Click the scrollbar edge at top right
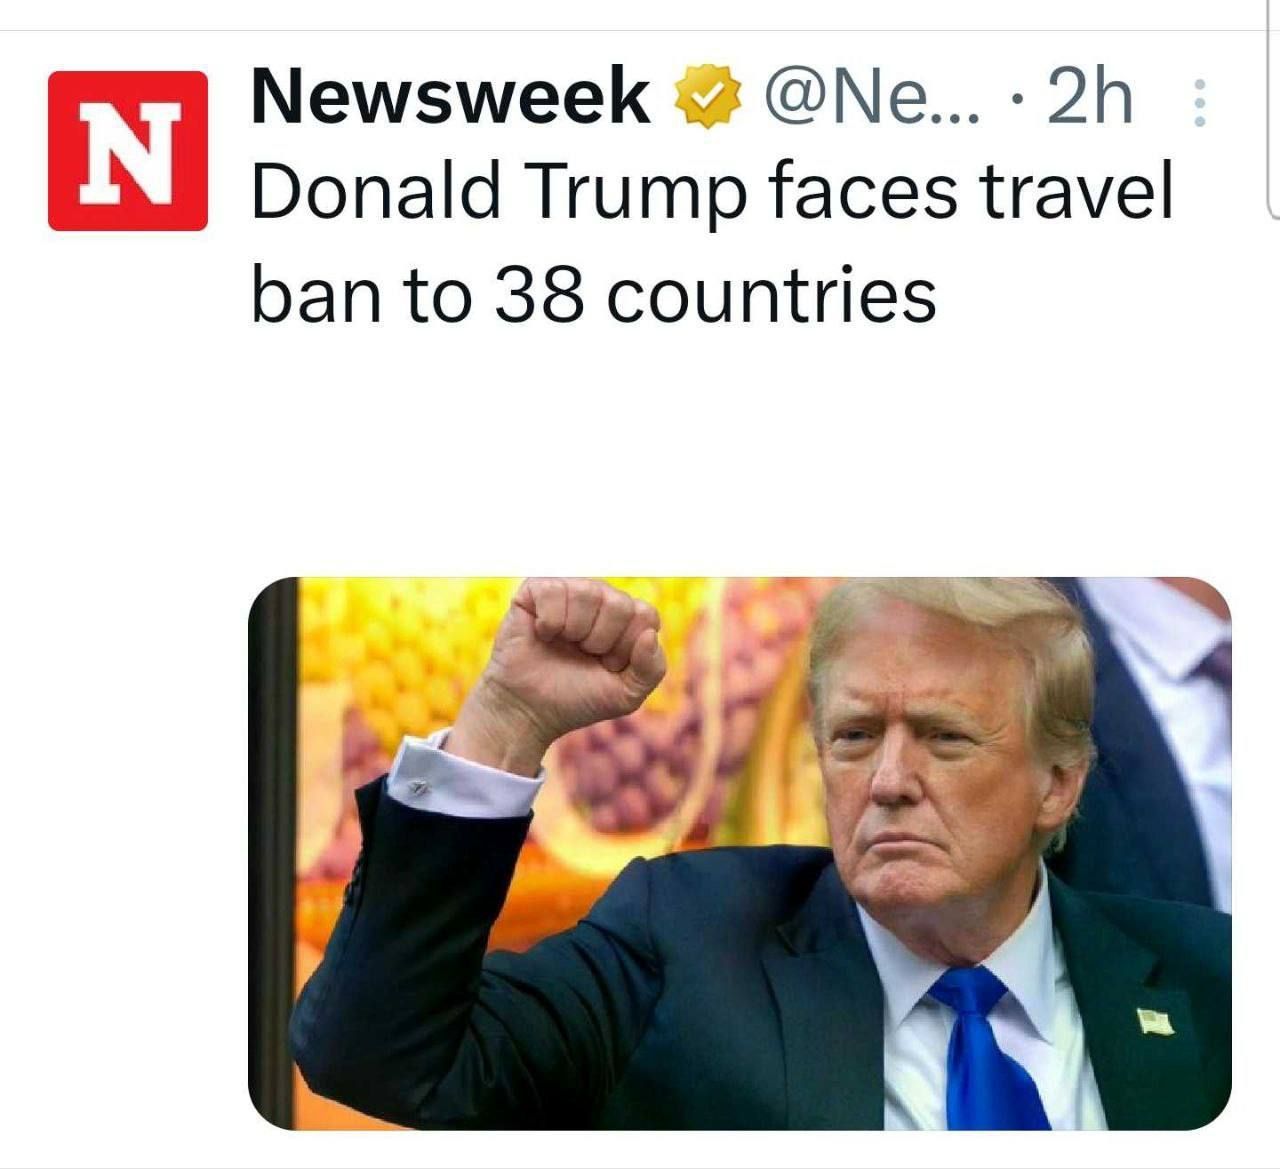 [x=1273, y=110]
